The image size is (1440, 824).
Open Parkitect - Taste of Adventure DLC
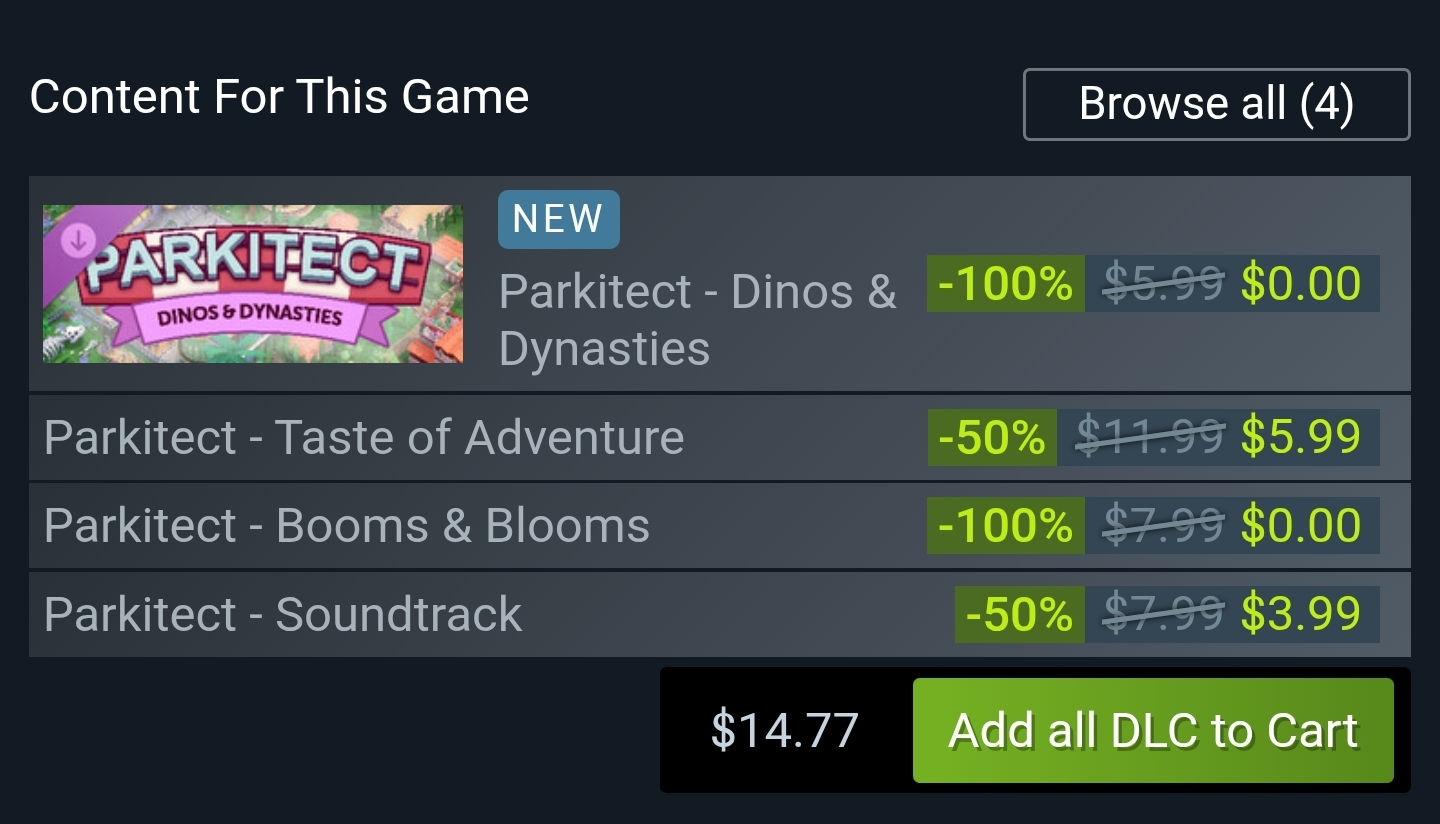(x=364, y=438)
